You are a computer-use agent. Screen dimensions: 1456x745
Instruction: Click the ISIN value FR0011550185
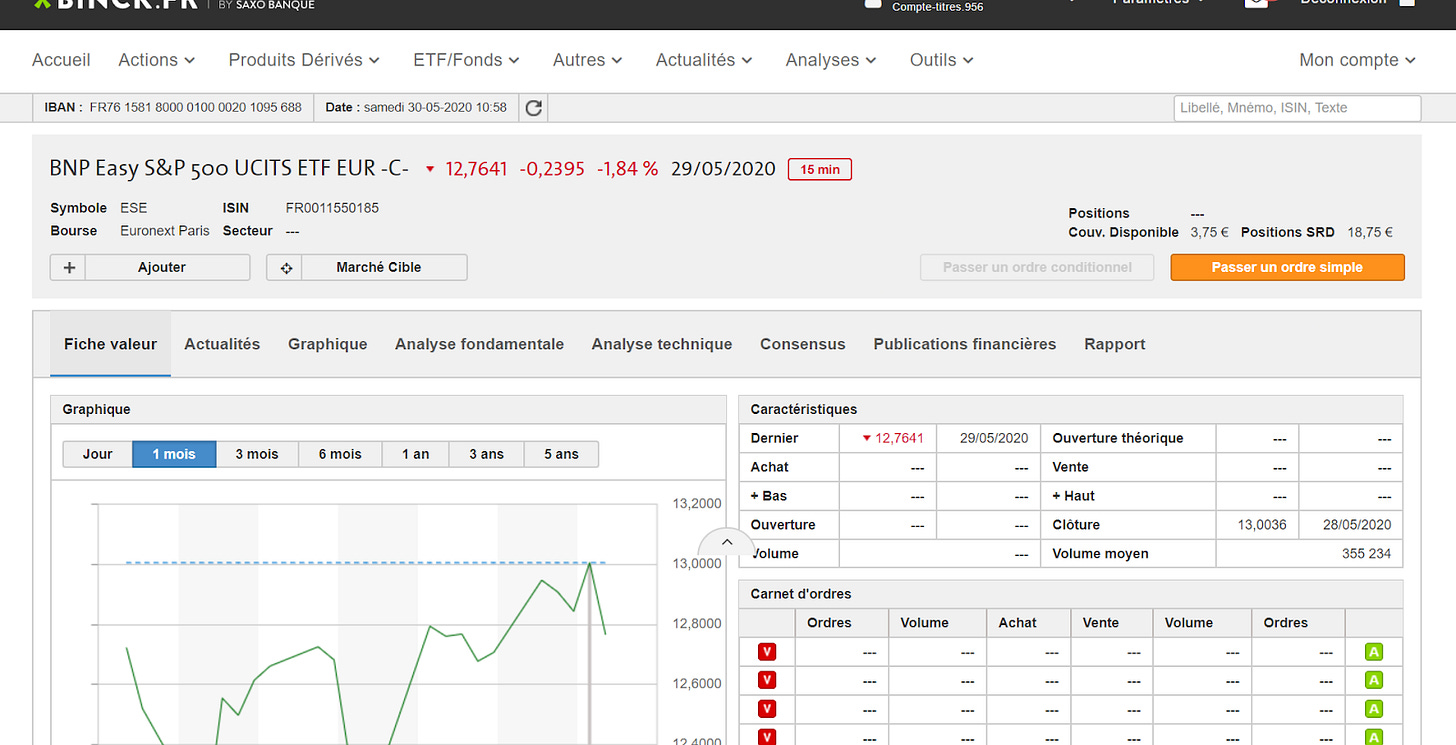pyautogui.click(x=332, y=208)
